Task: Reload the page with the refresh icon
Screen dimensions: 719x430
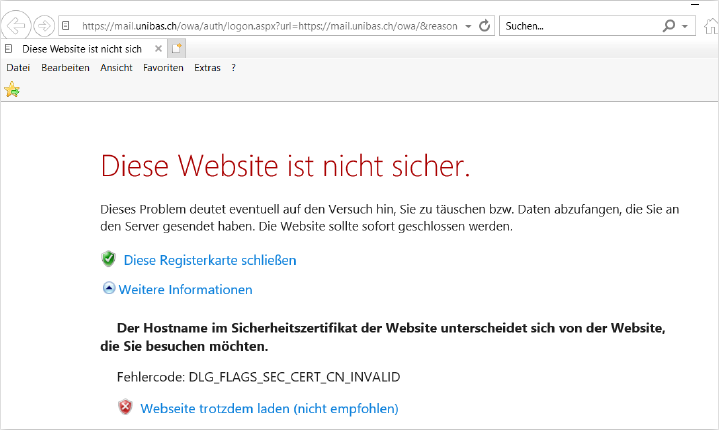Action: pyautogui.click(x=485, y=25)
